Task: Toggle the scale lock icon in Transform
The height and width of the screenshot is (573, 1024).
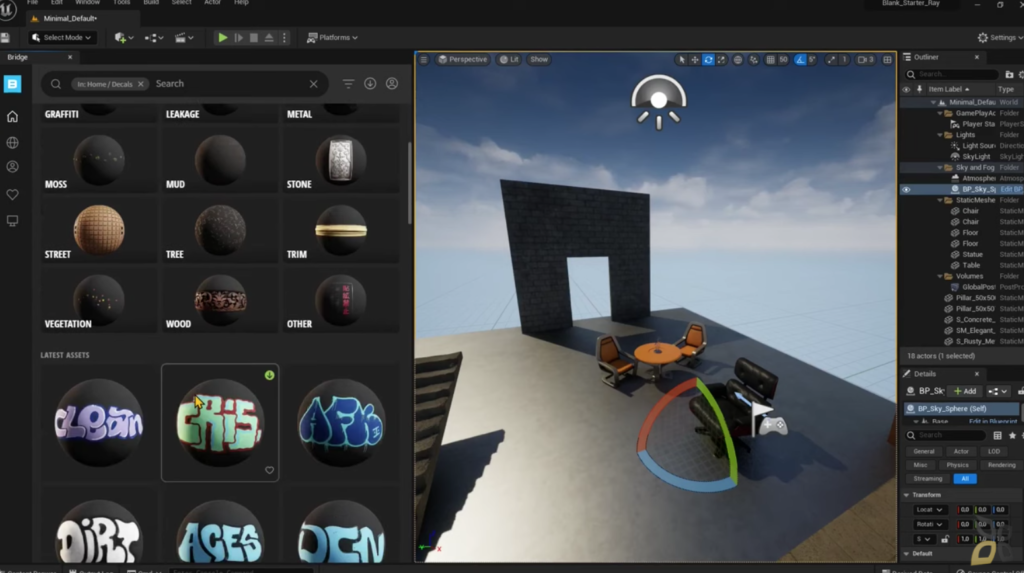Action: pos(945,539)
